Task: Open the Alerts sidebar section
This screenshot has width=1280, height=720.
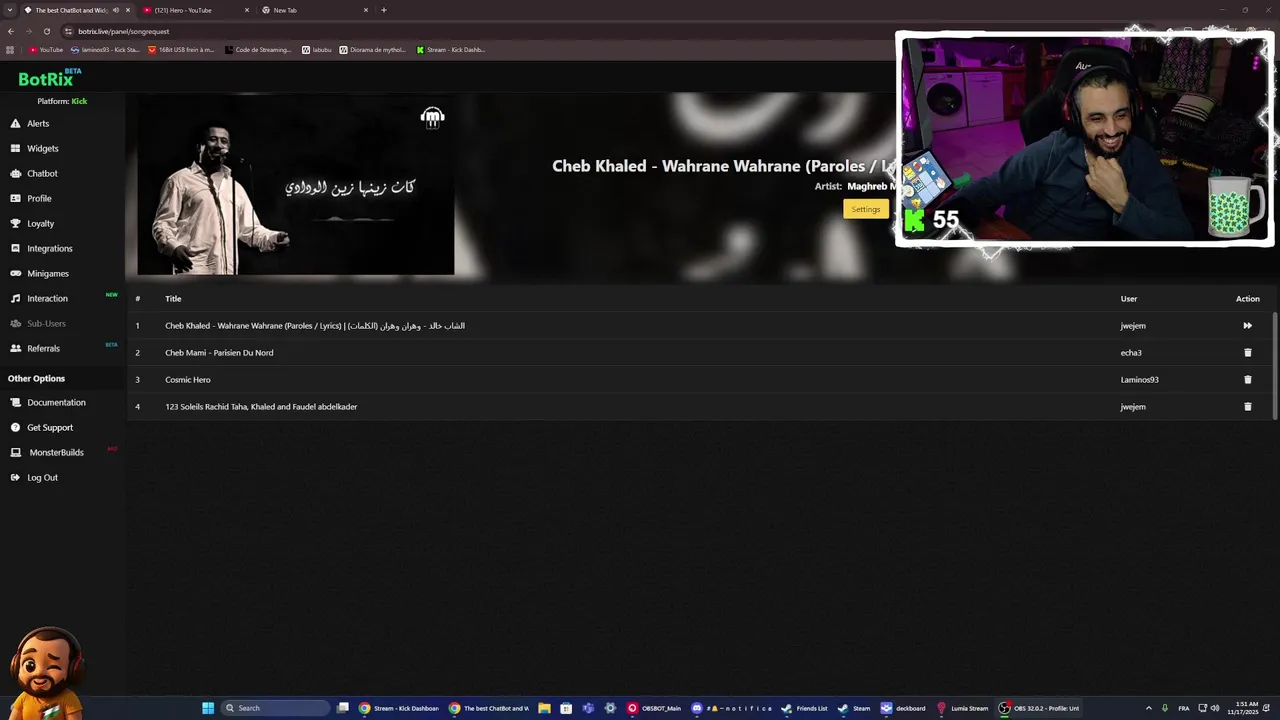Action: [30, 123]
